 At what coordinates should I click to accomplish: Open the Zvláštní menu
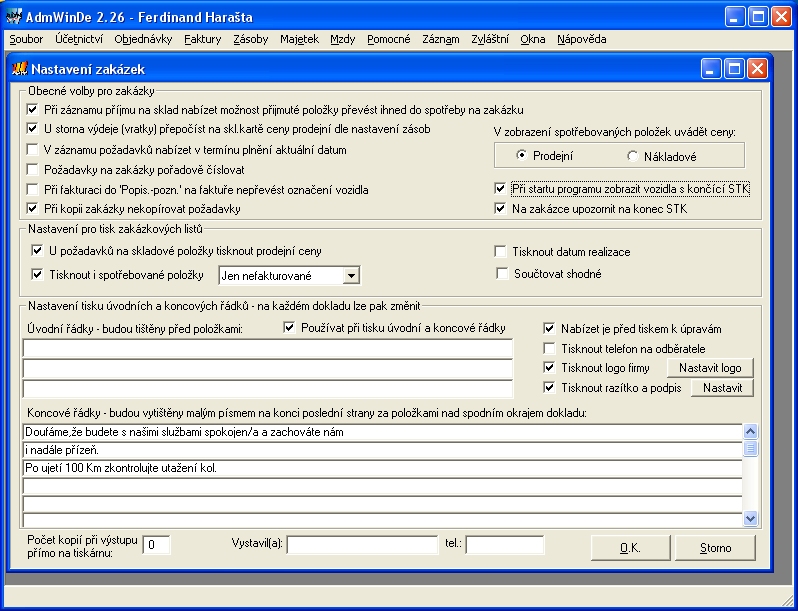click(490, 39)
